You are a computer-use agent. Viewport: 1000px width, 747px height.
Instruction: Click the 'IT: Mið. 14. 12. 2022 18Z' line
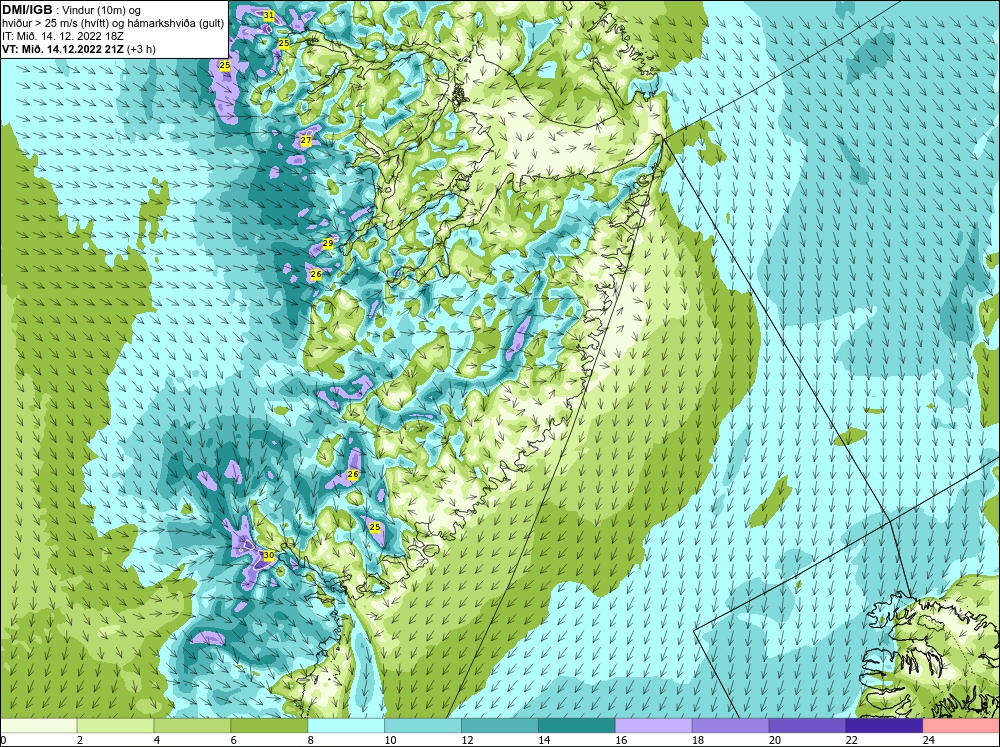click(62, 36)
